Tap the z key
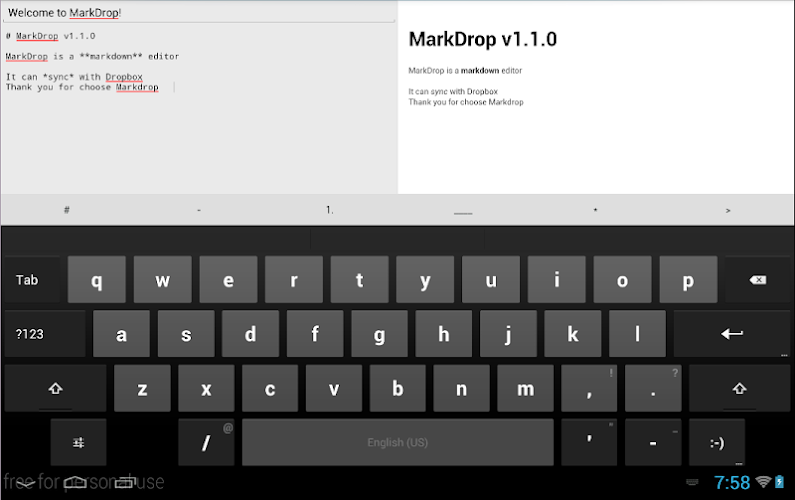This screenshot has width=795, height=500. click(142, 388)
